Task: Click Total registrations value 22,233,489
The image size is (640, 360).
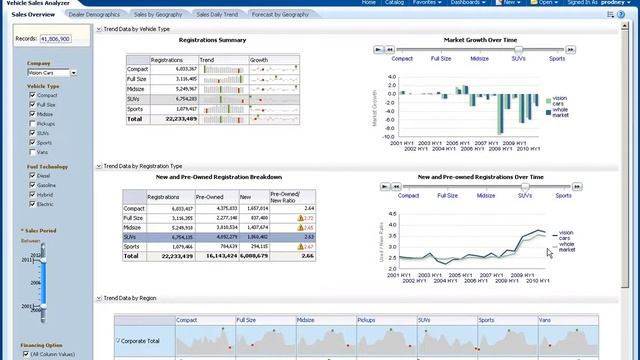Action: pos(181,119)
